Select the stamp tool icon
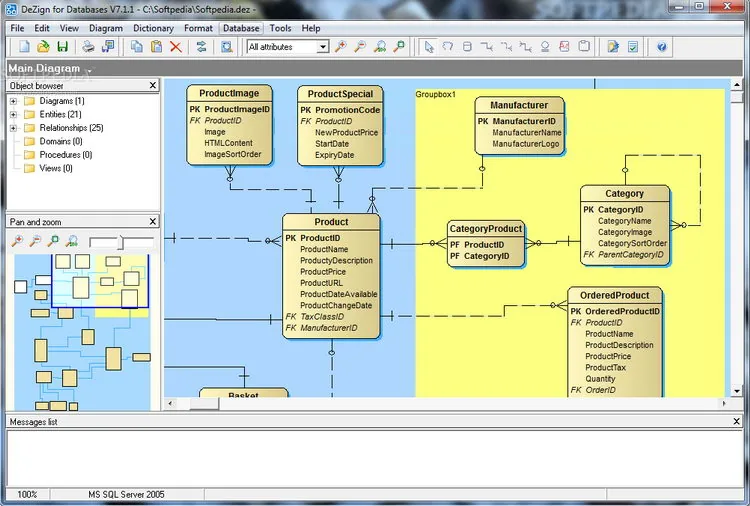This screenshot has height=506, width=750. 545,47
